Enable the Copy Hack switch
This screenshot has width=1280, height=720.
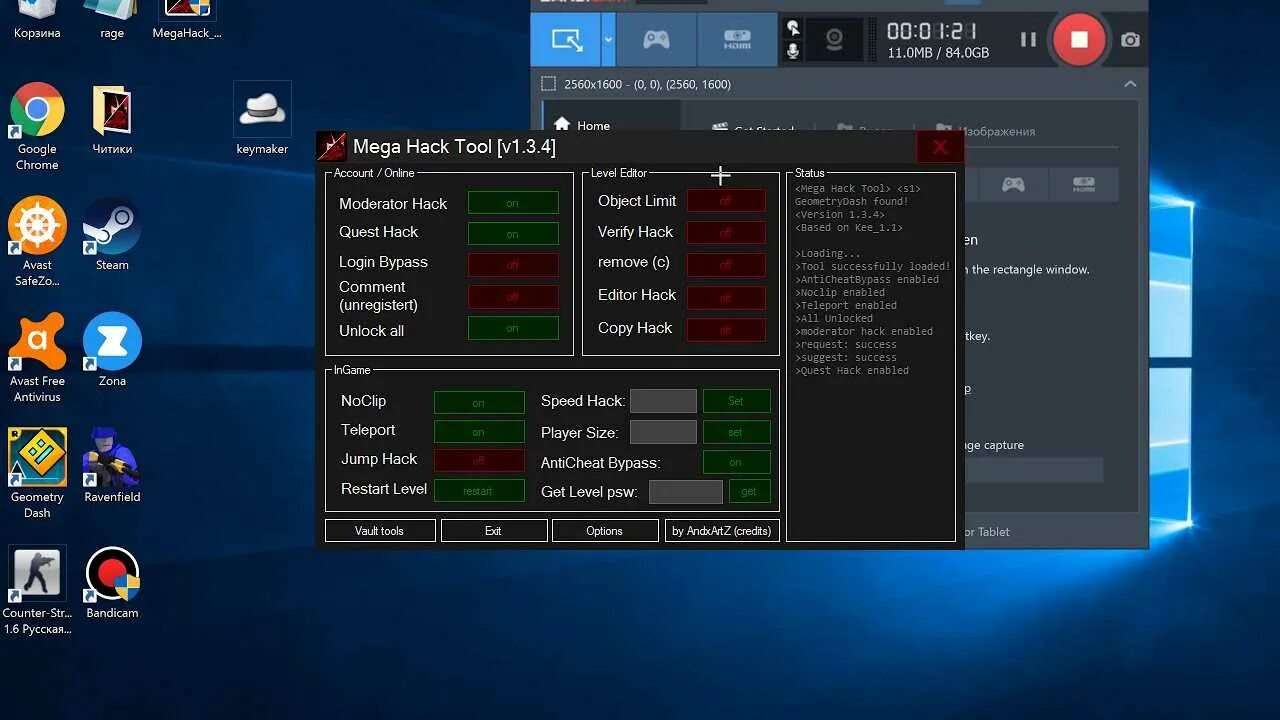(x=726, y=330)
